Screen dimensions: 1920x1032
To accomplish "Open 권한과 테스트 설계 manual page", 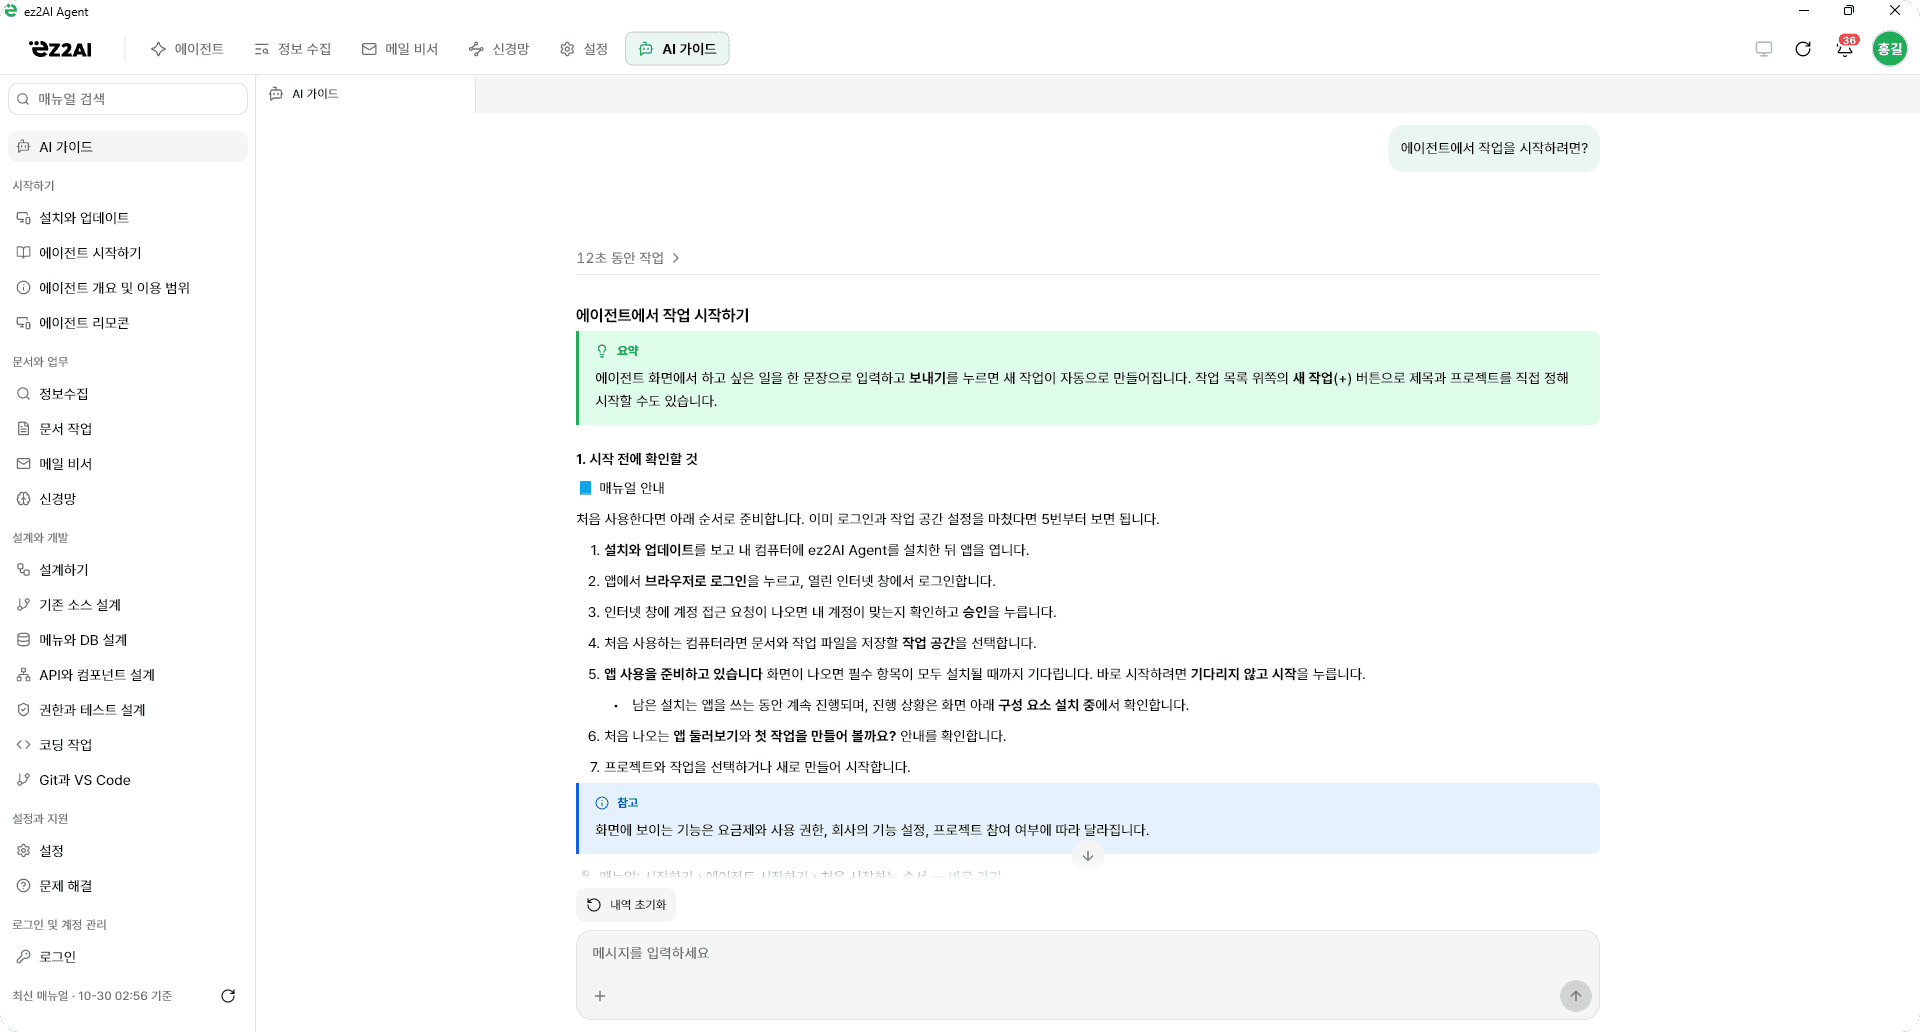I will click(128, 710).
